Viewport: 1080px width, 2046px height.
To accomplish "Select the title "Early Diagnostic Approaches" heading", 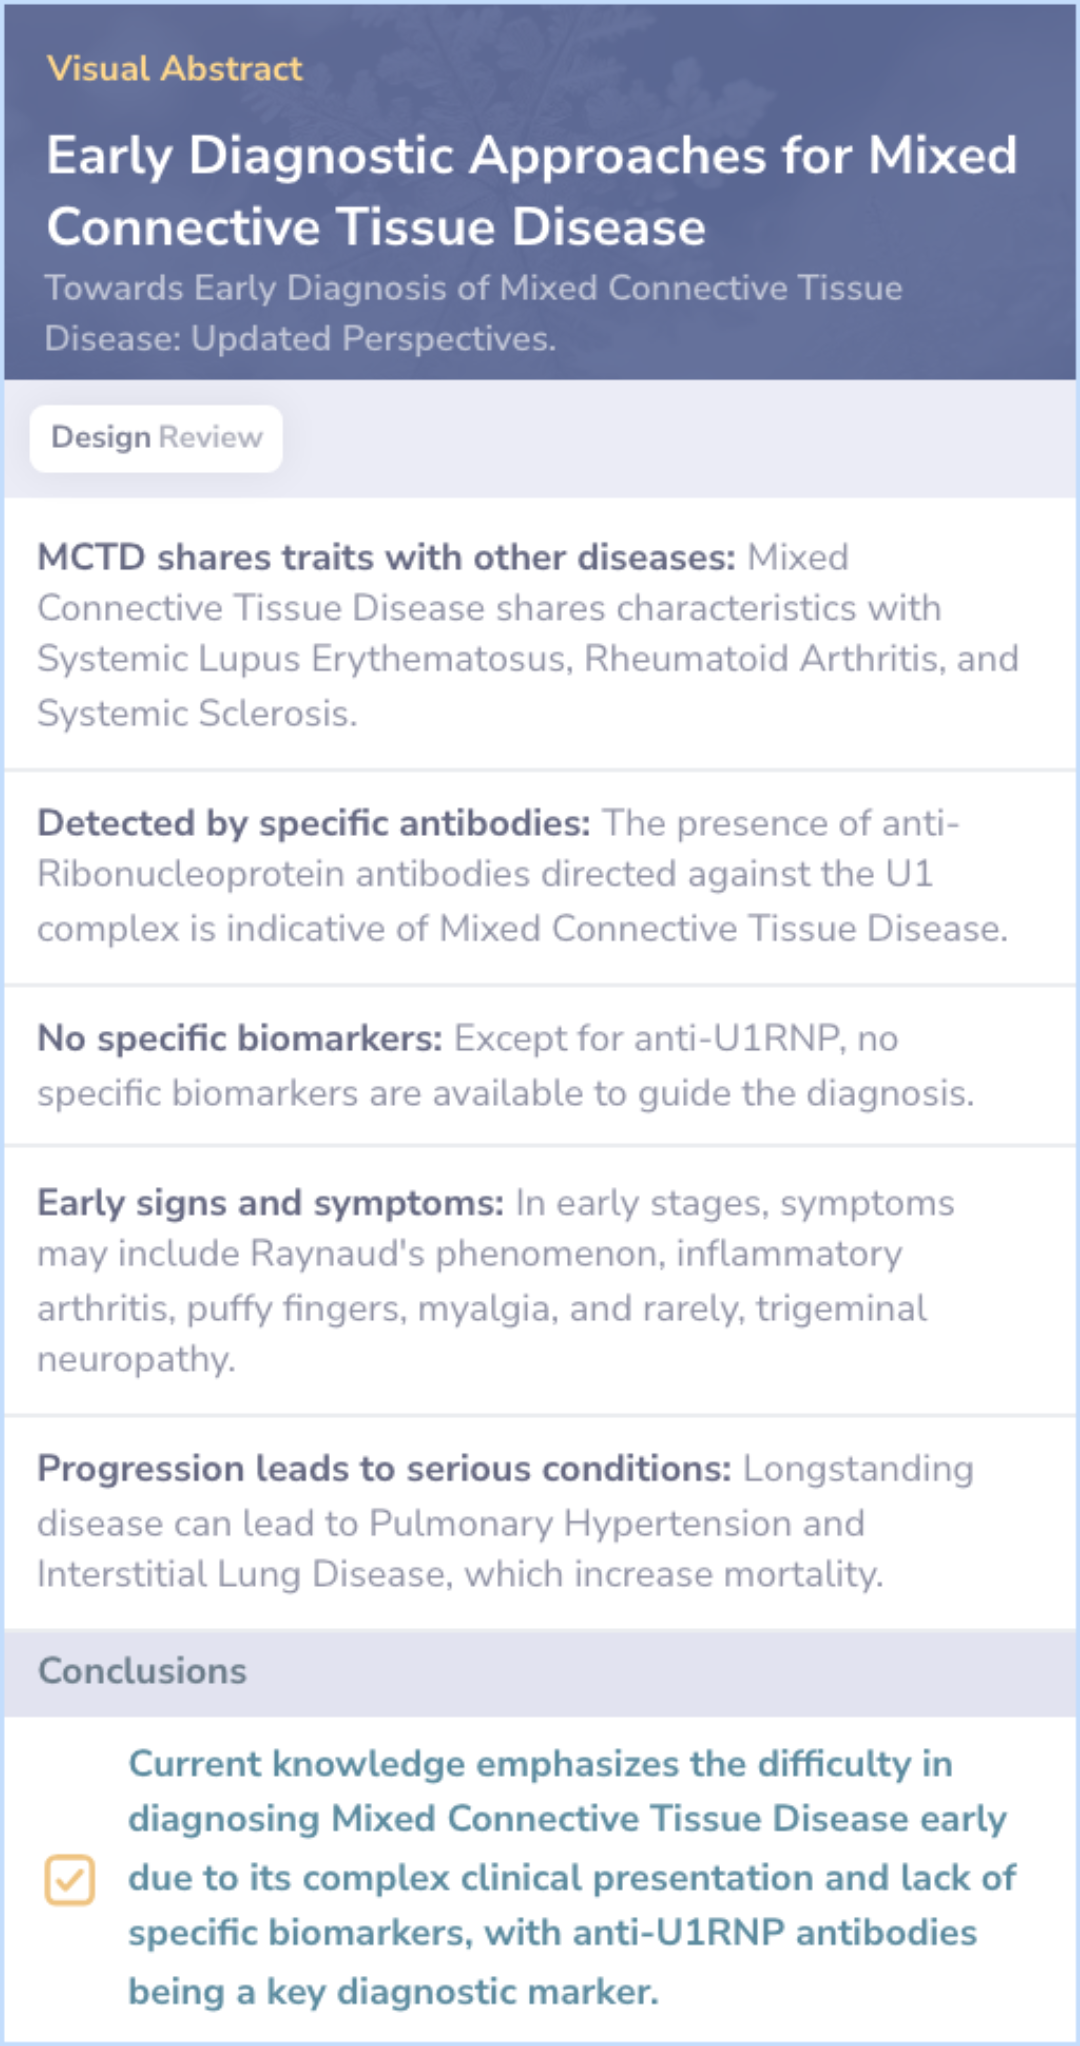I will (x=531, y=190).
